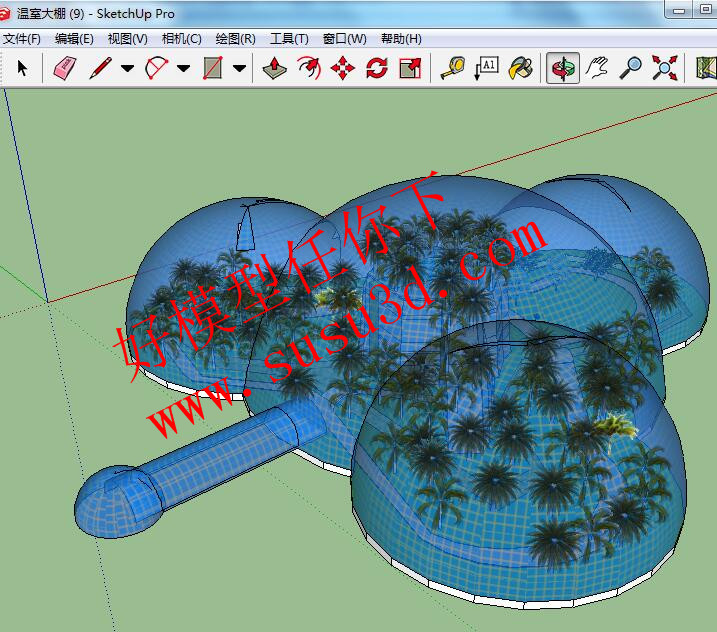Activate the Zoom magnifier tool

631,68
